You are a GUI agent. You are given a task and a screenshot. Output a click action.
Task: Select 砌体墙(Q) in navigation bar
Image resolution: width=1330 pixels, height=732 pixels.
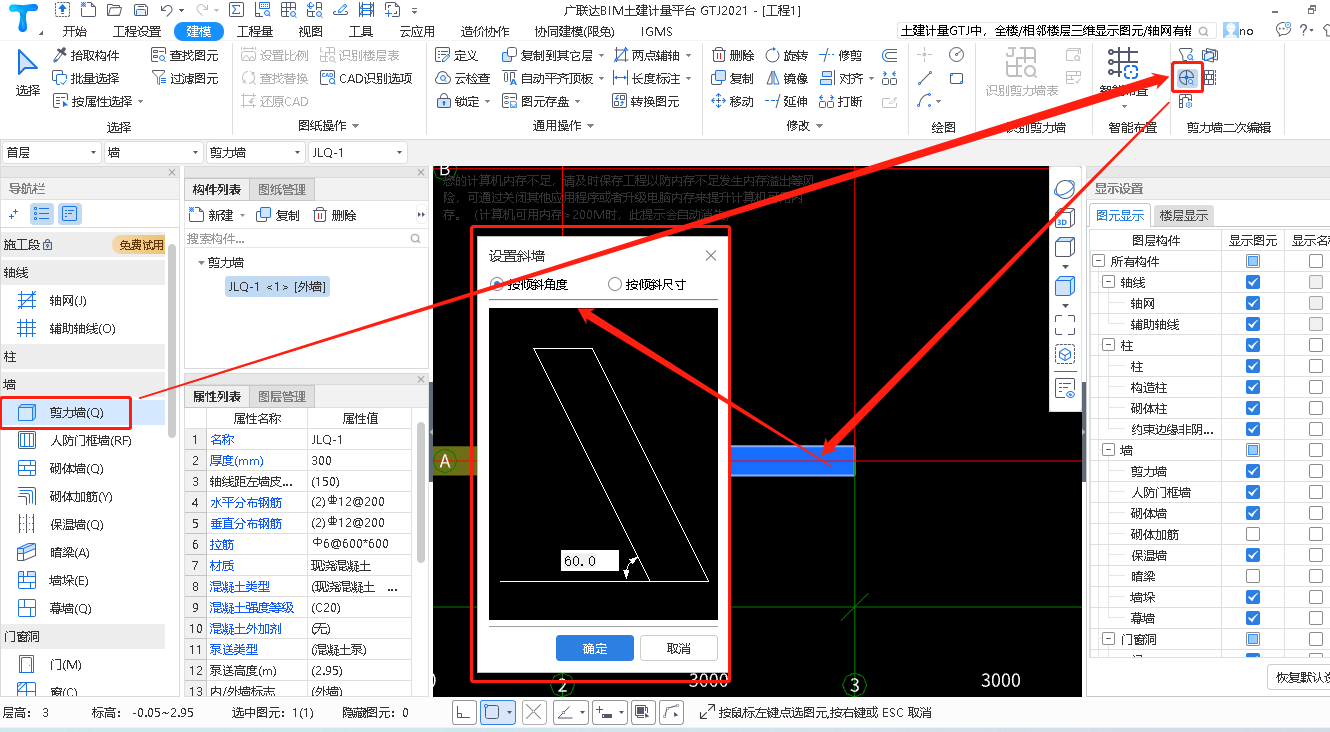click(x=76, y=468)
